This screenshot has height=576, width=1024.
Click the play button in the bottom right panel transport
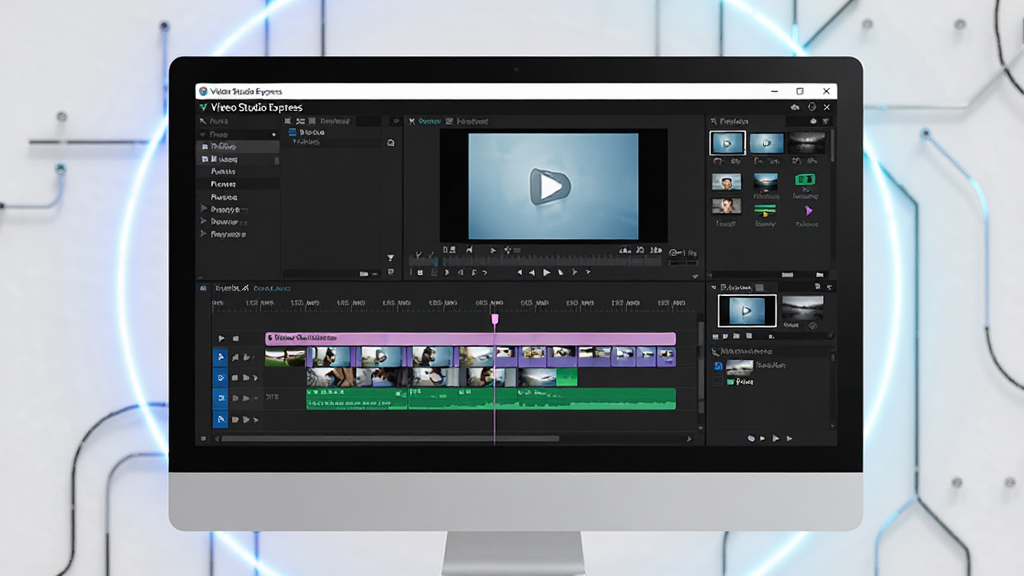776,438
